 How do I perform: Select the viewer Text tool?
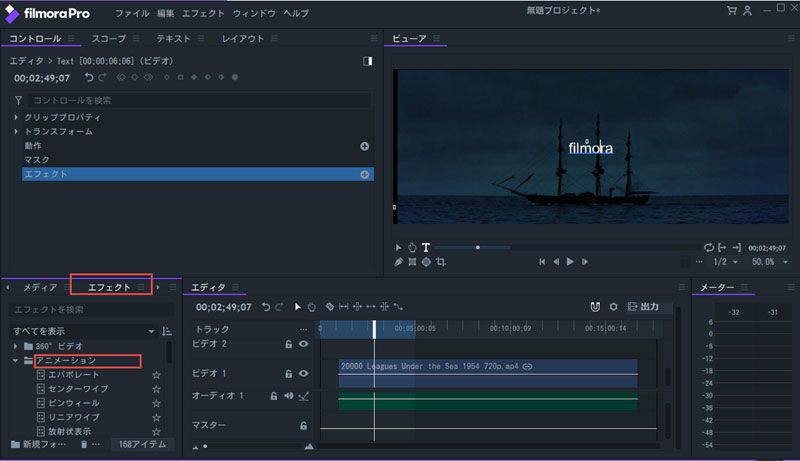pos(426,247)
